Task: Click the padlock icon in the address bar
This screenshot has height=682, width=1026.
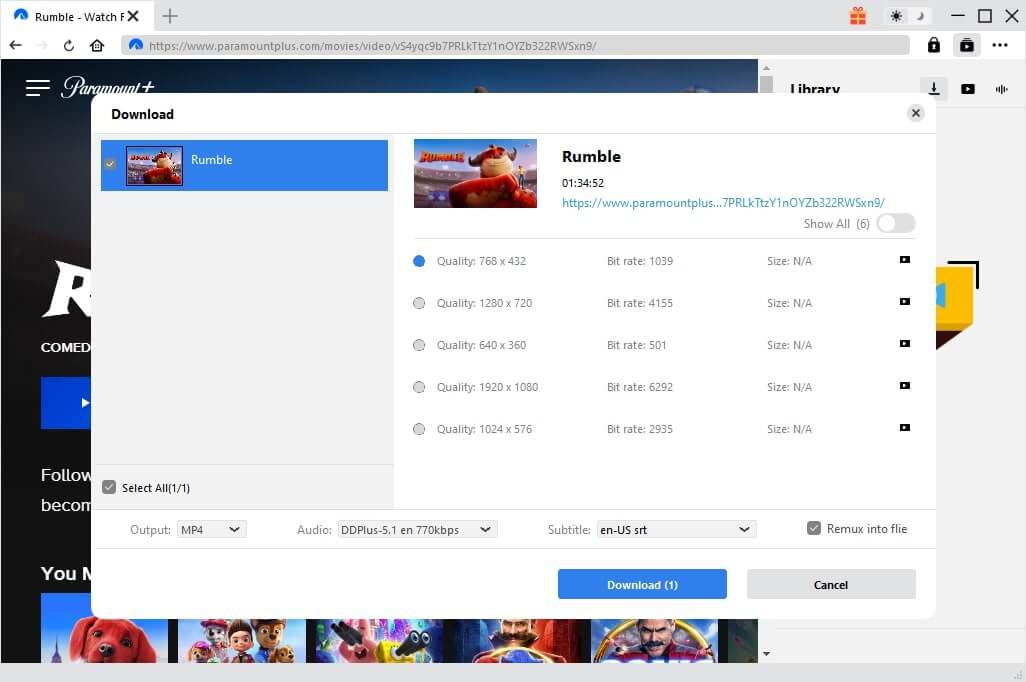Action: coord(933,45)
